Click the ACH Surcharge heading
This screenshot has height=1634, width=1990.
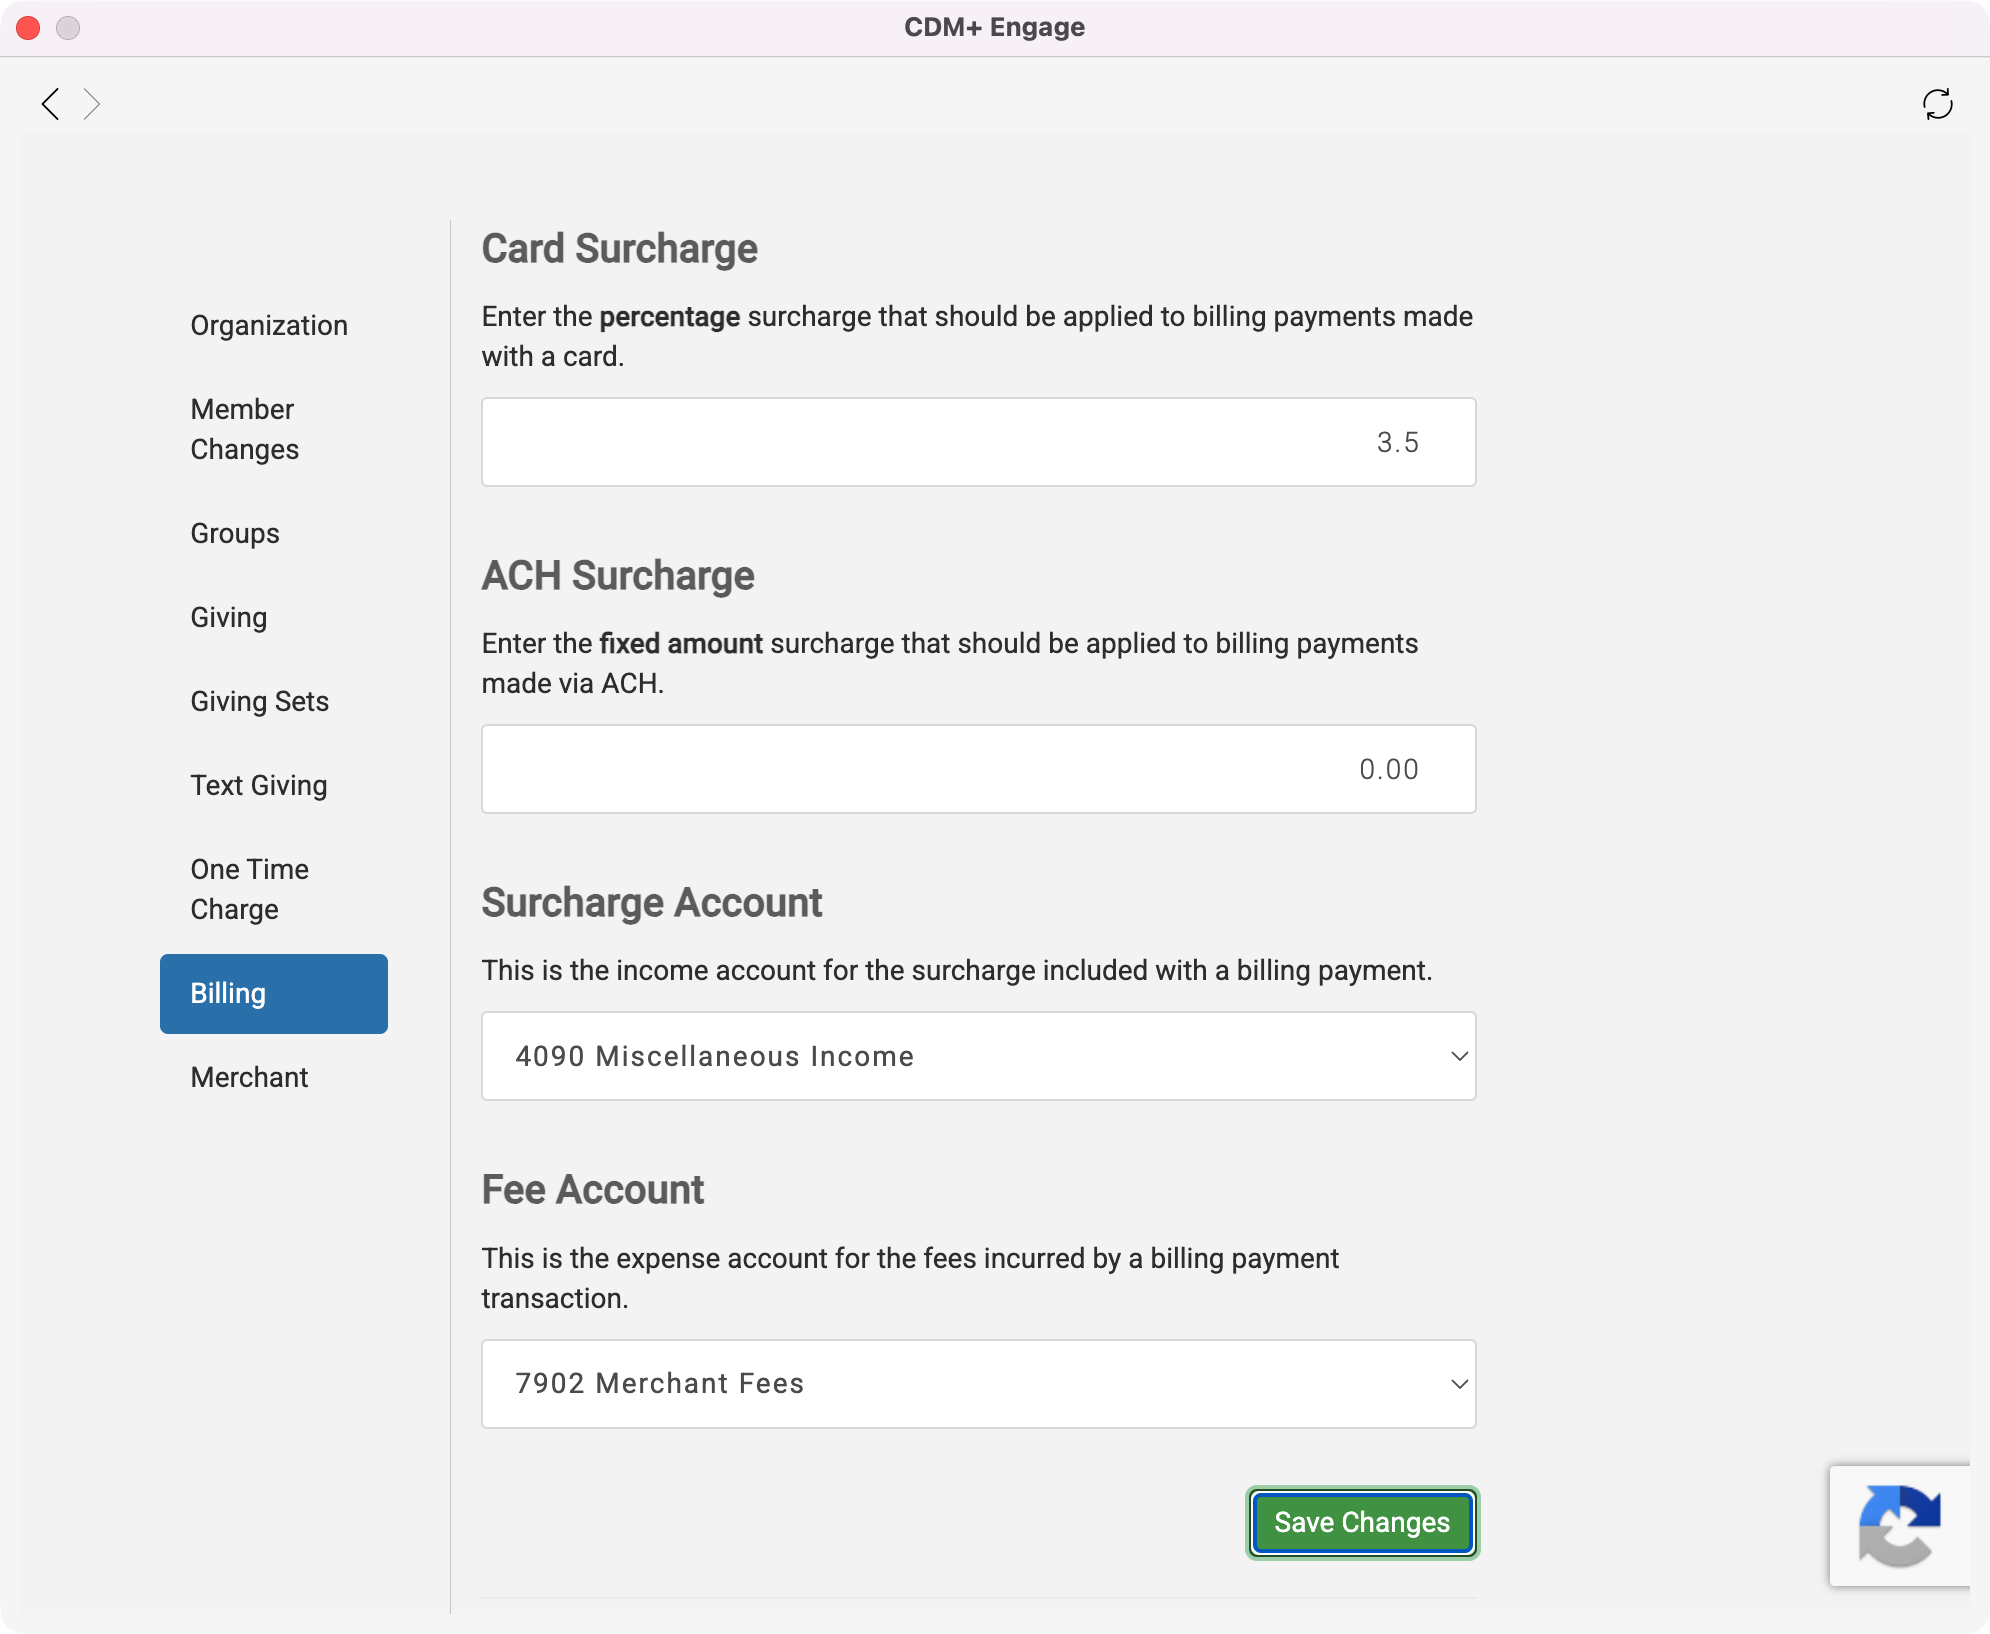click(x=618, y=576)
